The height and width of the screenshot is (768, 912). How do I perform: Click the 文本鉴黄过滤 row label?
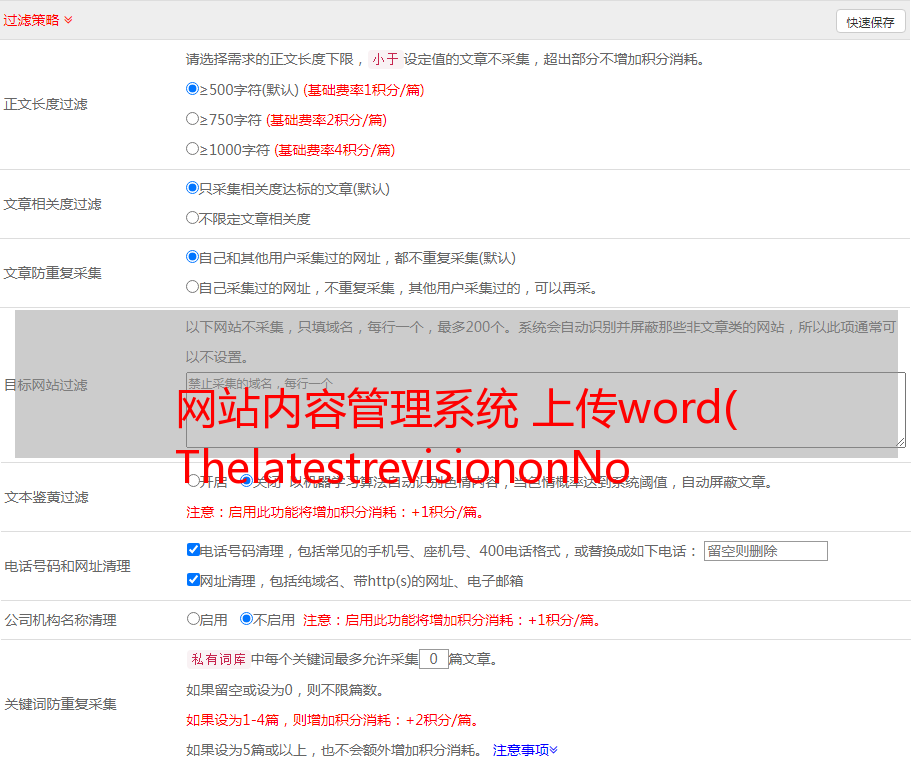tap(47, 497)
